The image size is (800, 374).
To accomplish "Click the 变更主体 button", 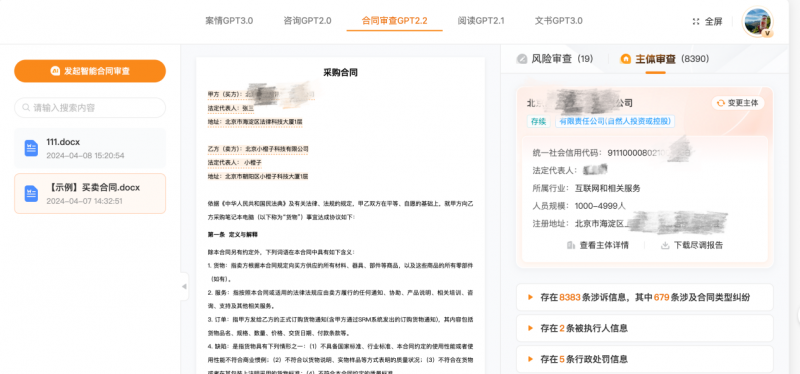I will coord(738,103).
